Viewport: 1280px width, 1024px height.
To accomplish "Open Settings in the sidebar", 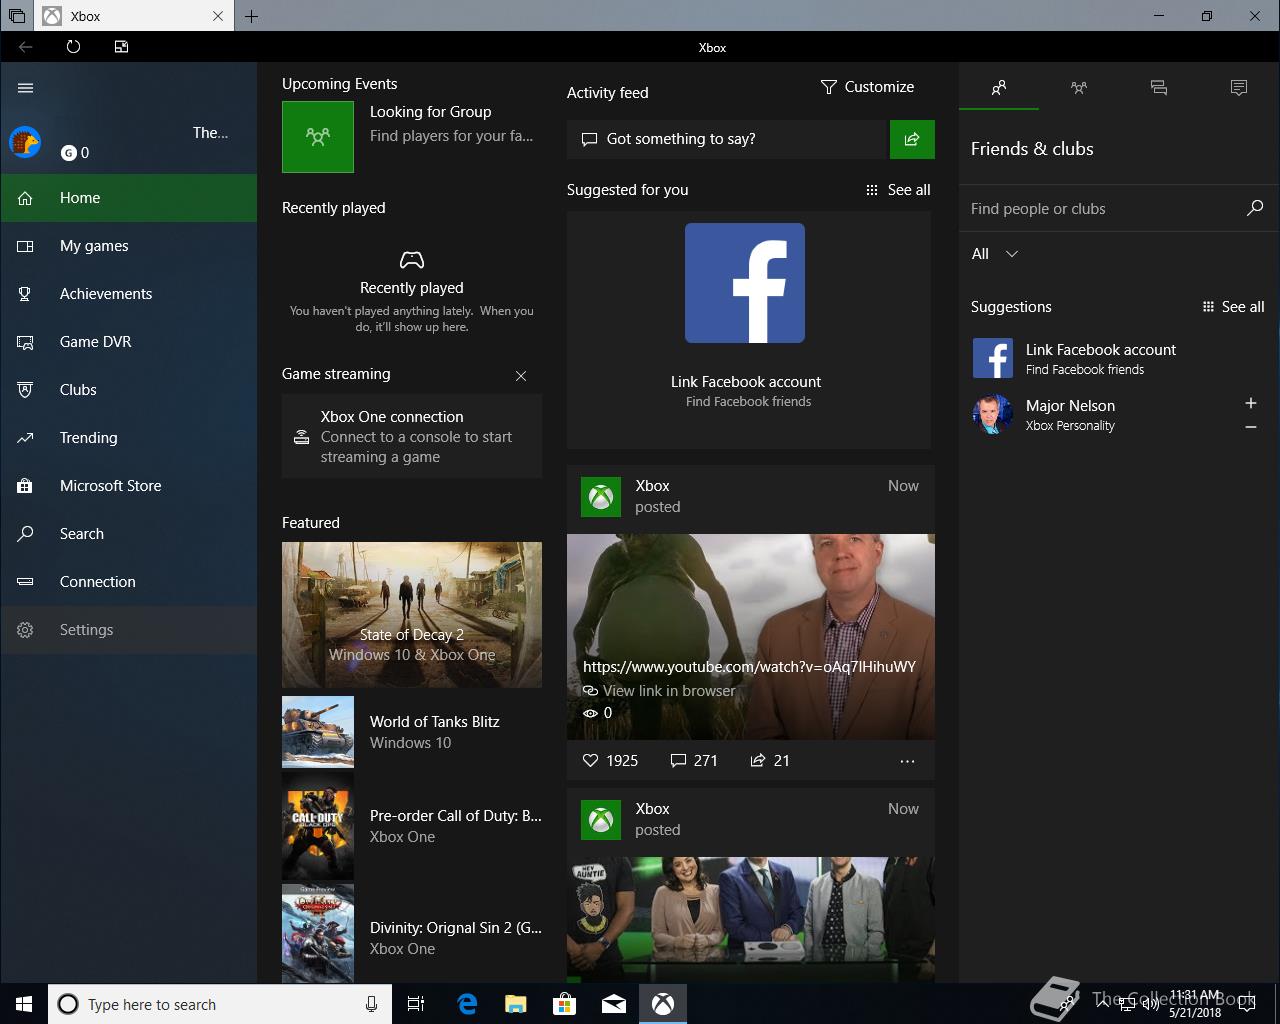I will [x=129, y=630].
